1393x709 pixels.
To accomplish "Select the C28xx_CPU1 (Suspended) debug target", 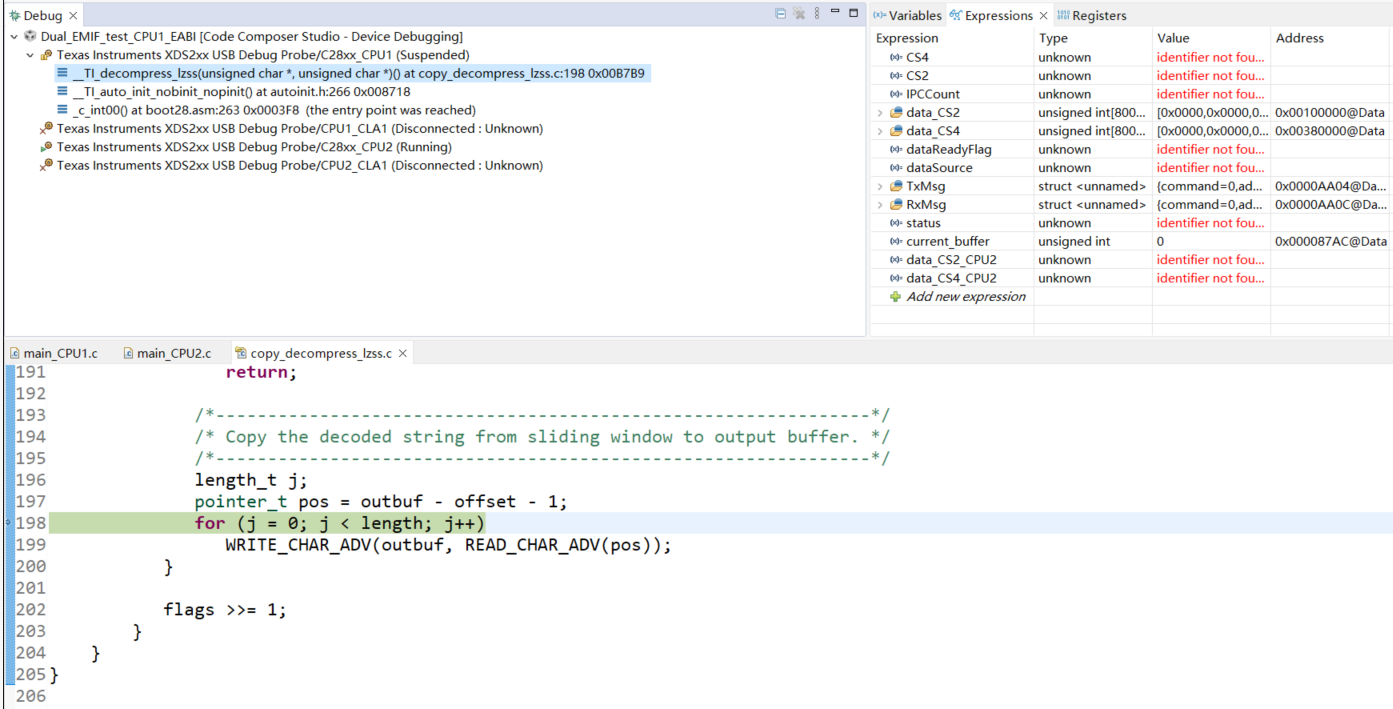I will (263, 55).
